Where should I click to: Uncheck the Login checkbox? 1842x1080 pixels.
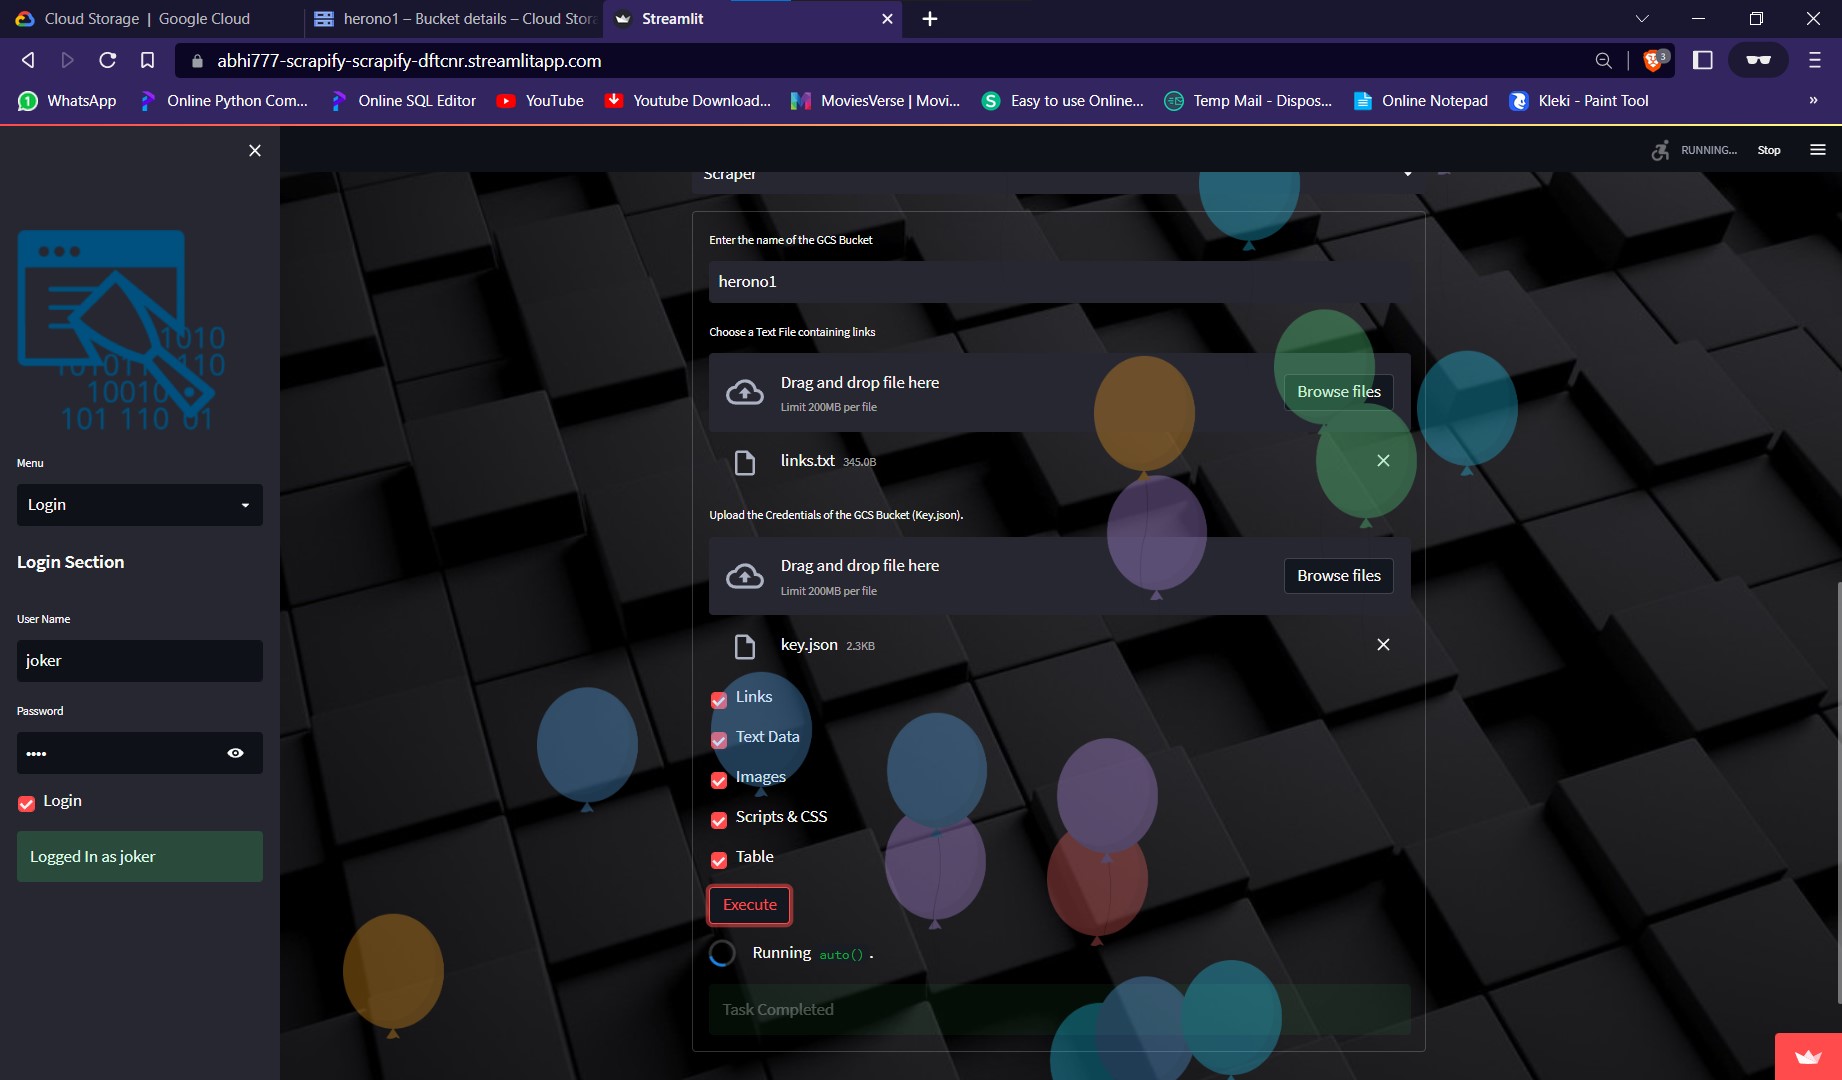coord(27,803)
